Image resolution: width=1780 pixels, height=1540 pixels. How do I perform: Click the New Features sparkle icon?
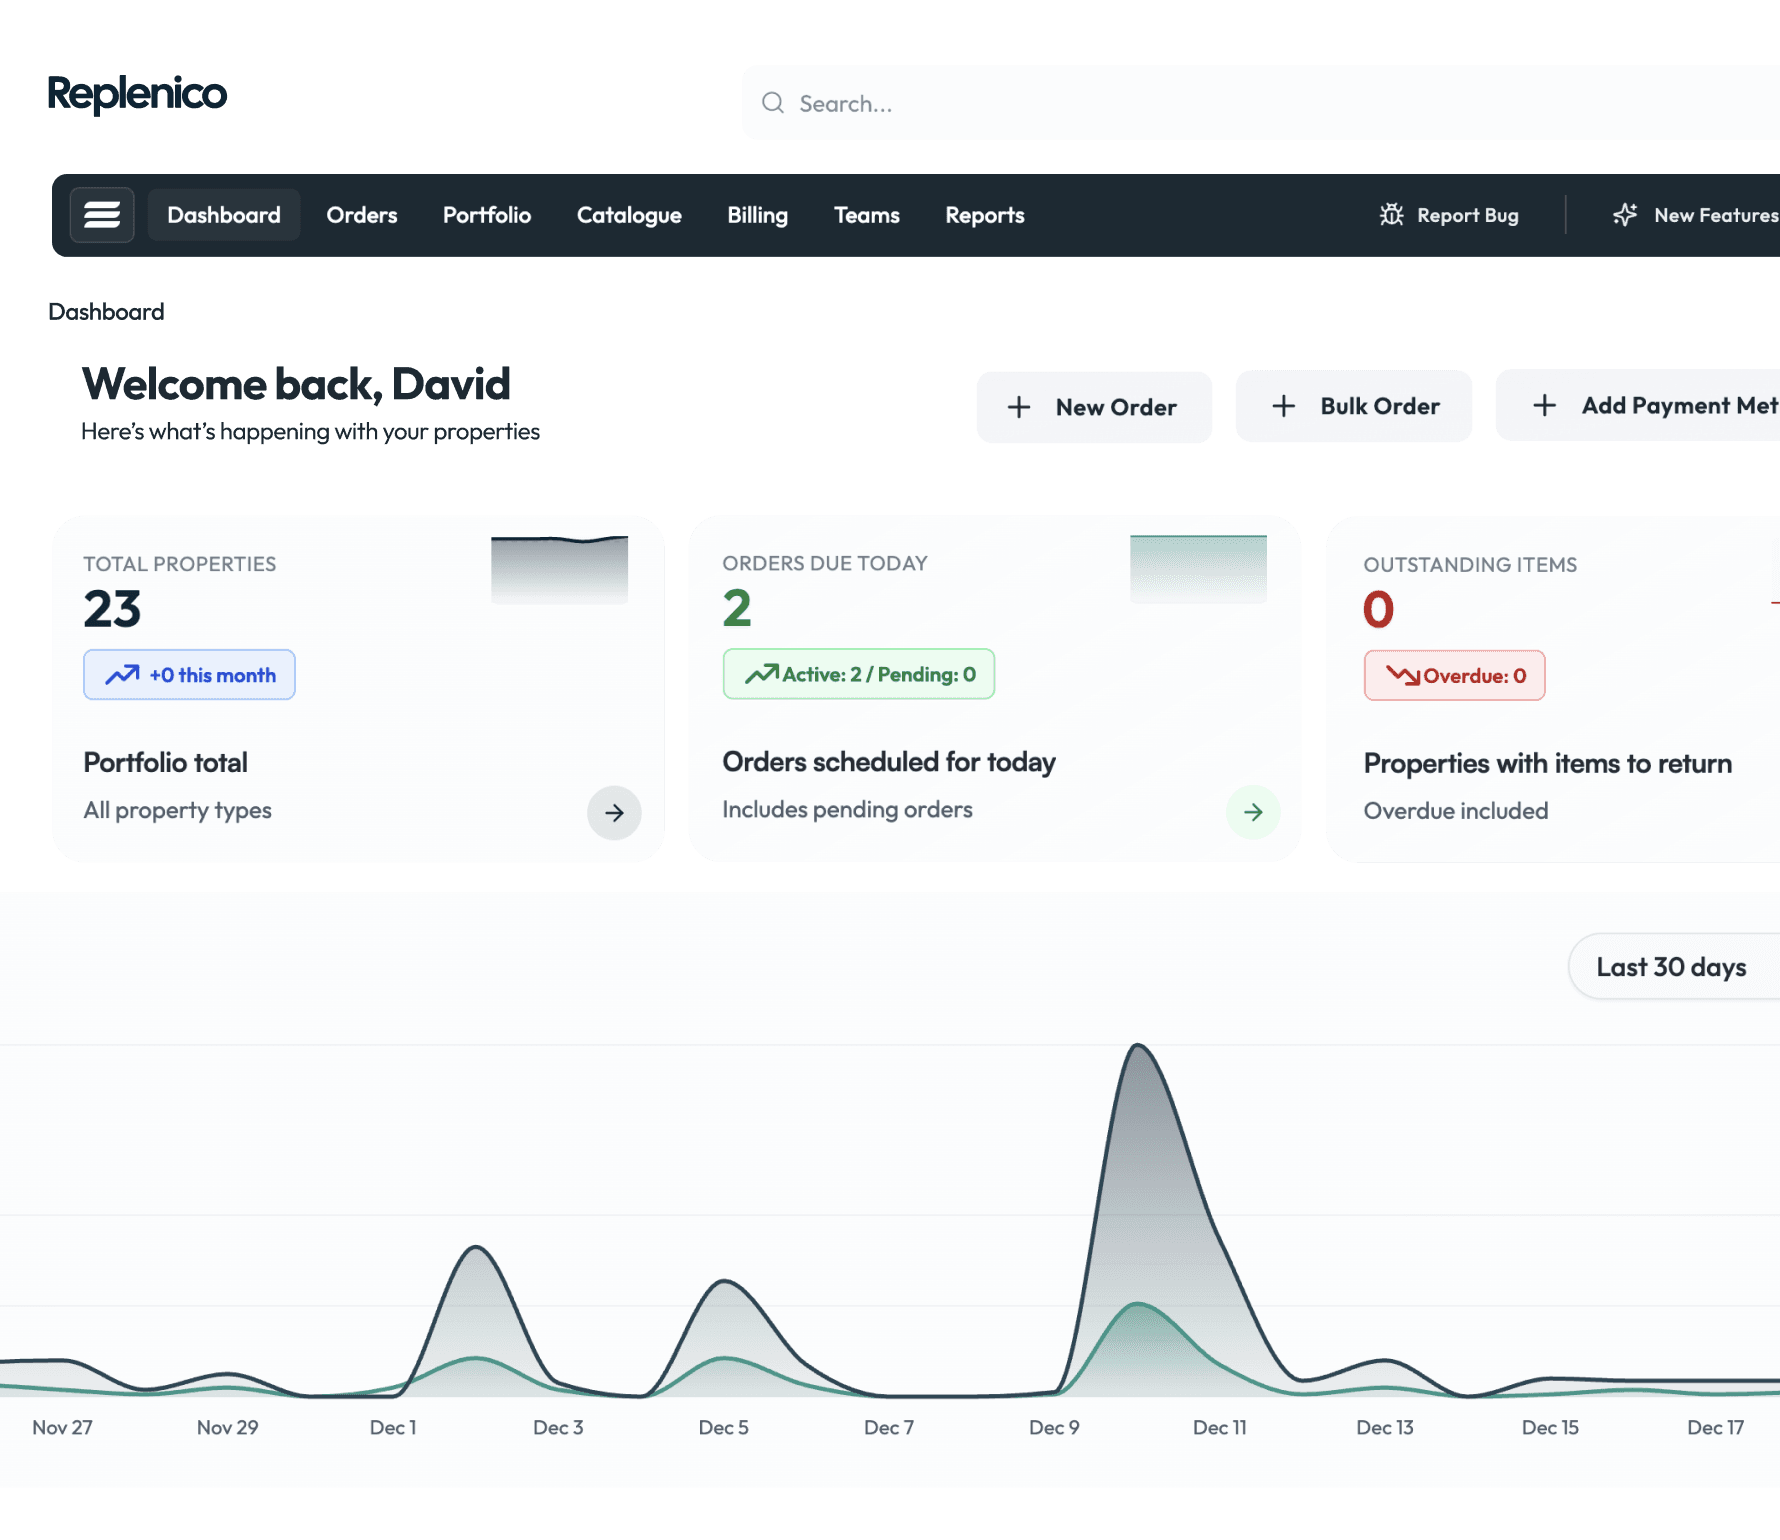click(x=1625, y=215)
